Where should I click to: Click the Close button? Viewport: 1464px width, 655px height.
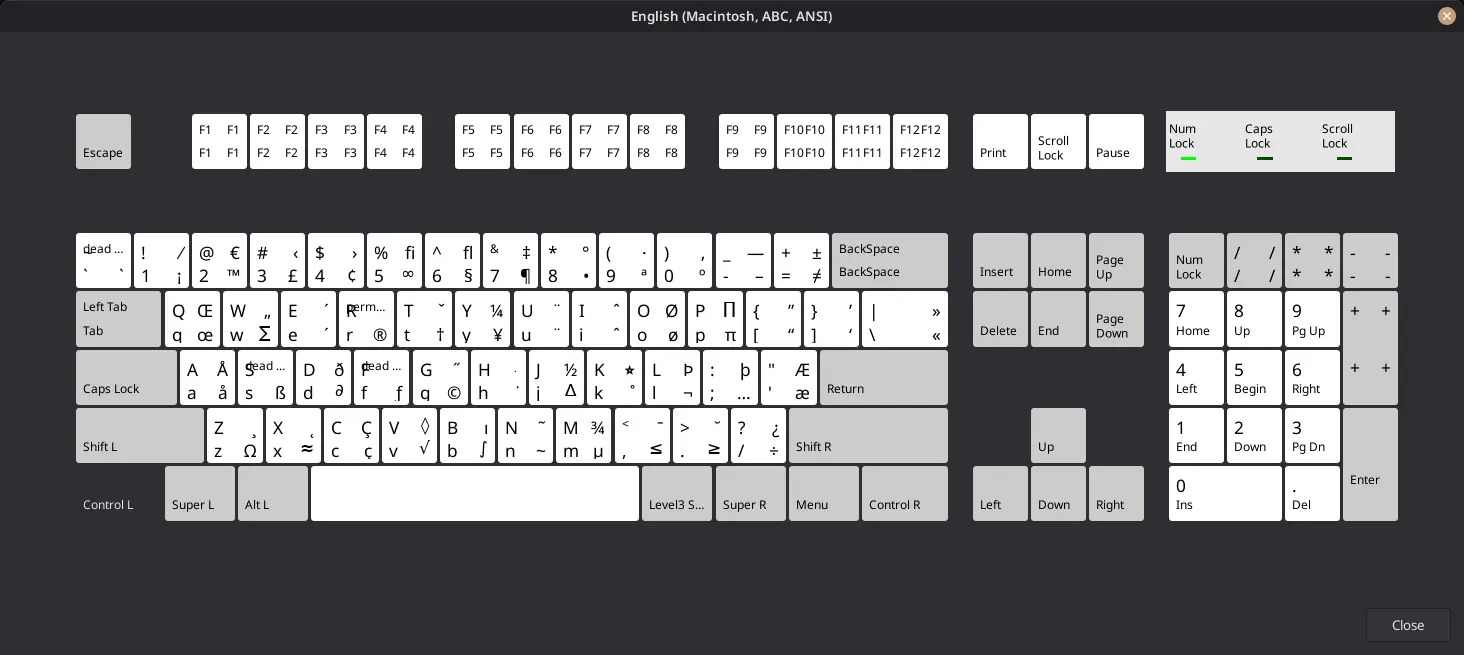pos(1408,625)
